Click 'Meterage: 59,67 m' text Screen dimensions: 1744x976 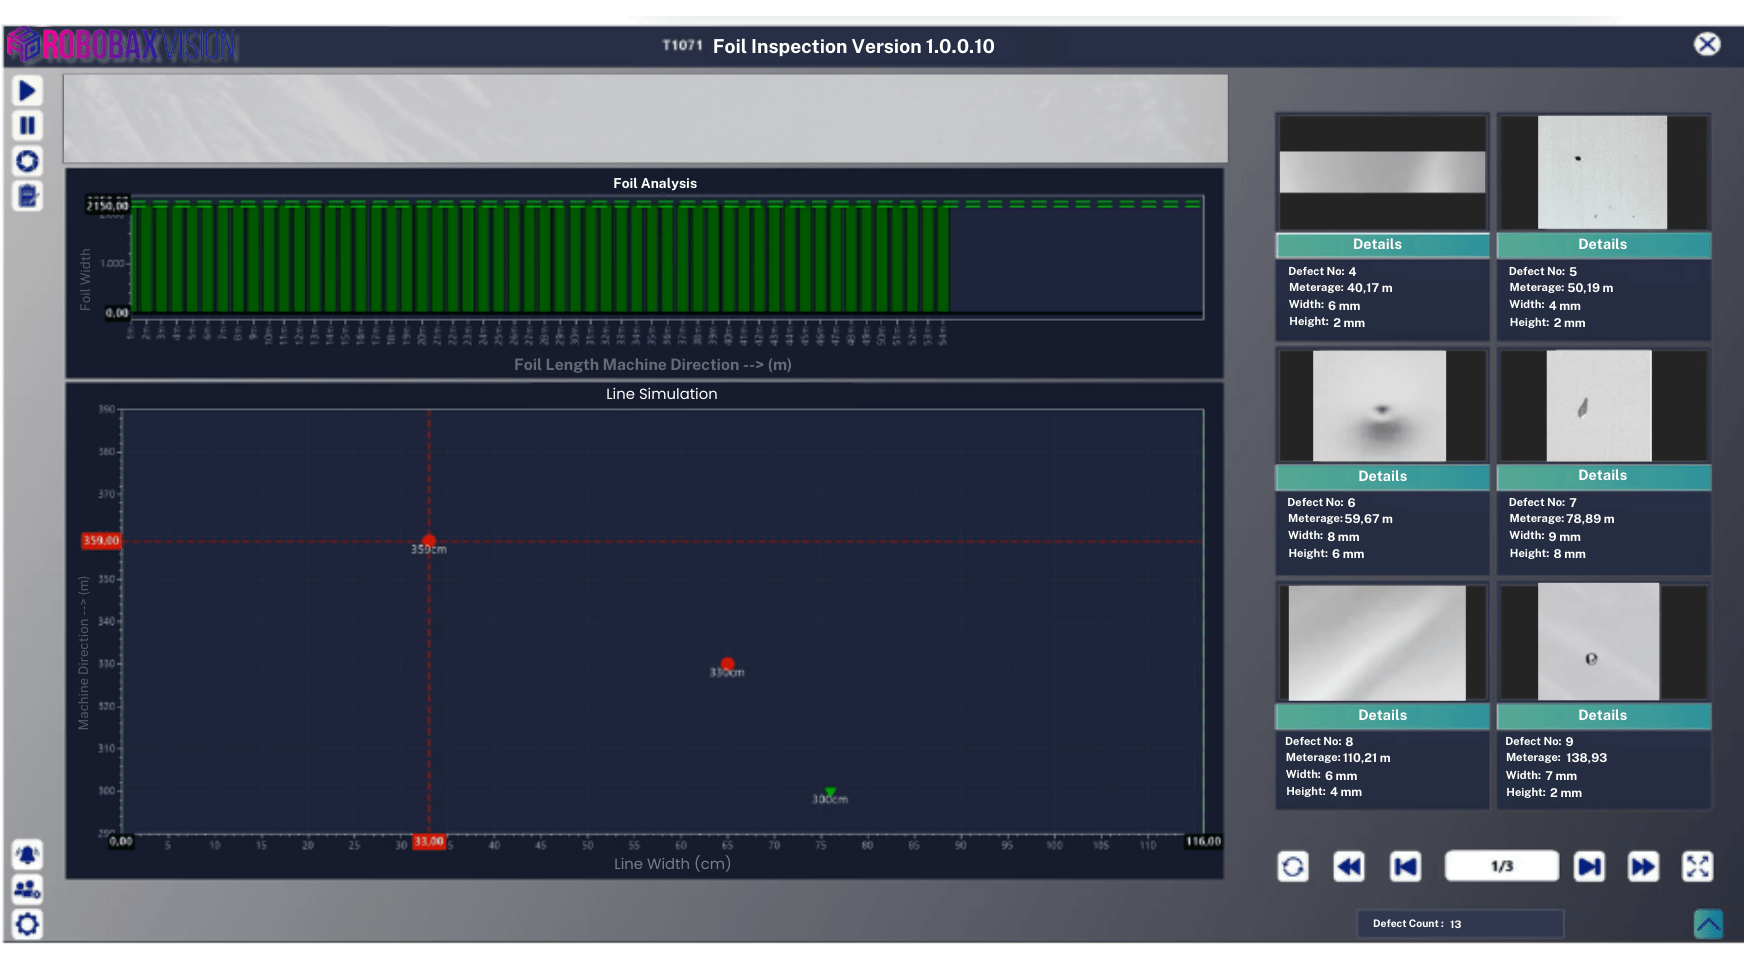pyautogui.click(x=1340, y=519)
